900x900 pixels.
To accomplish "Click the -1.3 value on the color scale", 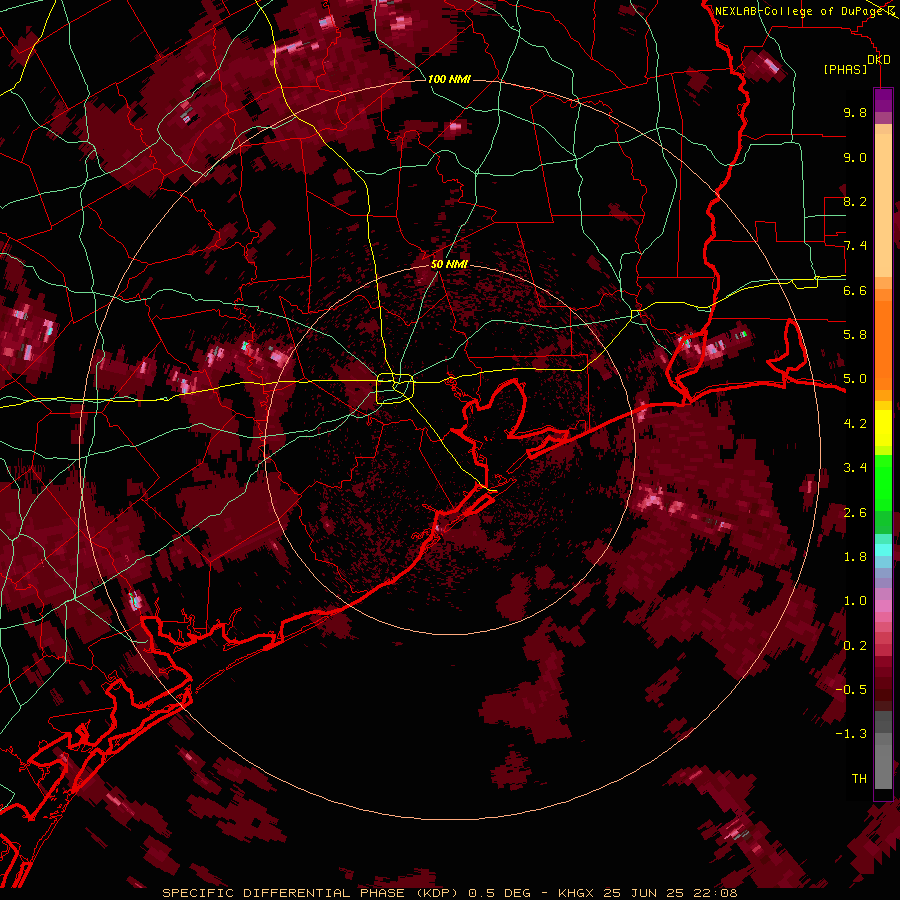I will (x=851, y=734).
